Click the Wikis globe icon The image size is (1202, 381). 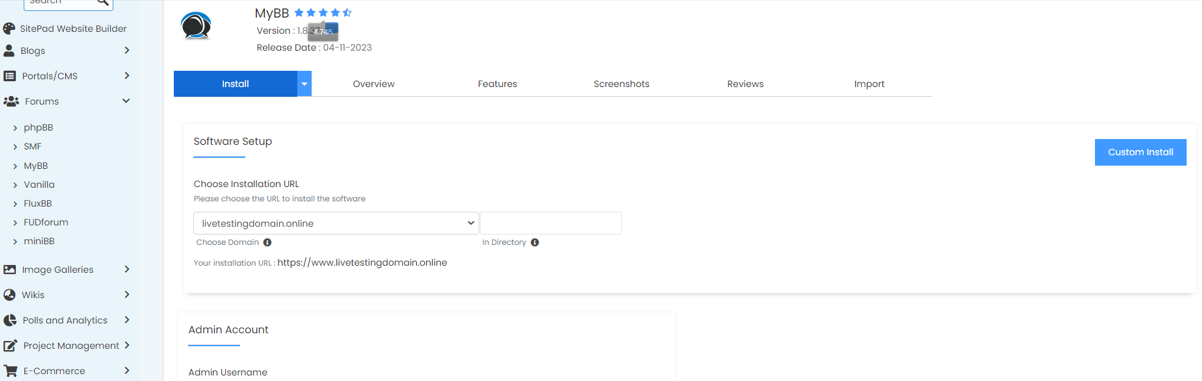(x=9, y=295)
